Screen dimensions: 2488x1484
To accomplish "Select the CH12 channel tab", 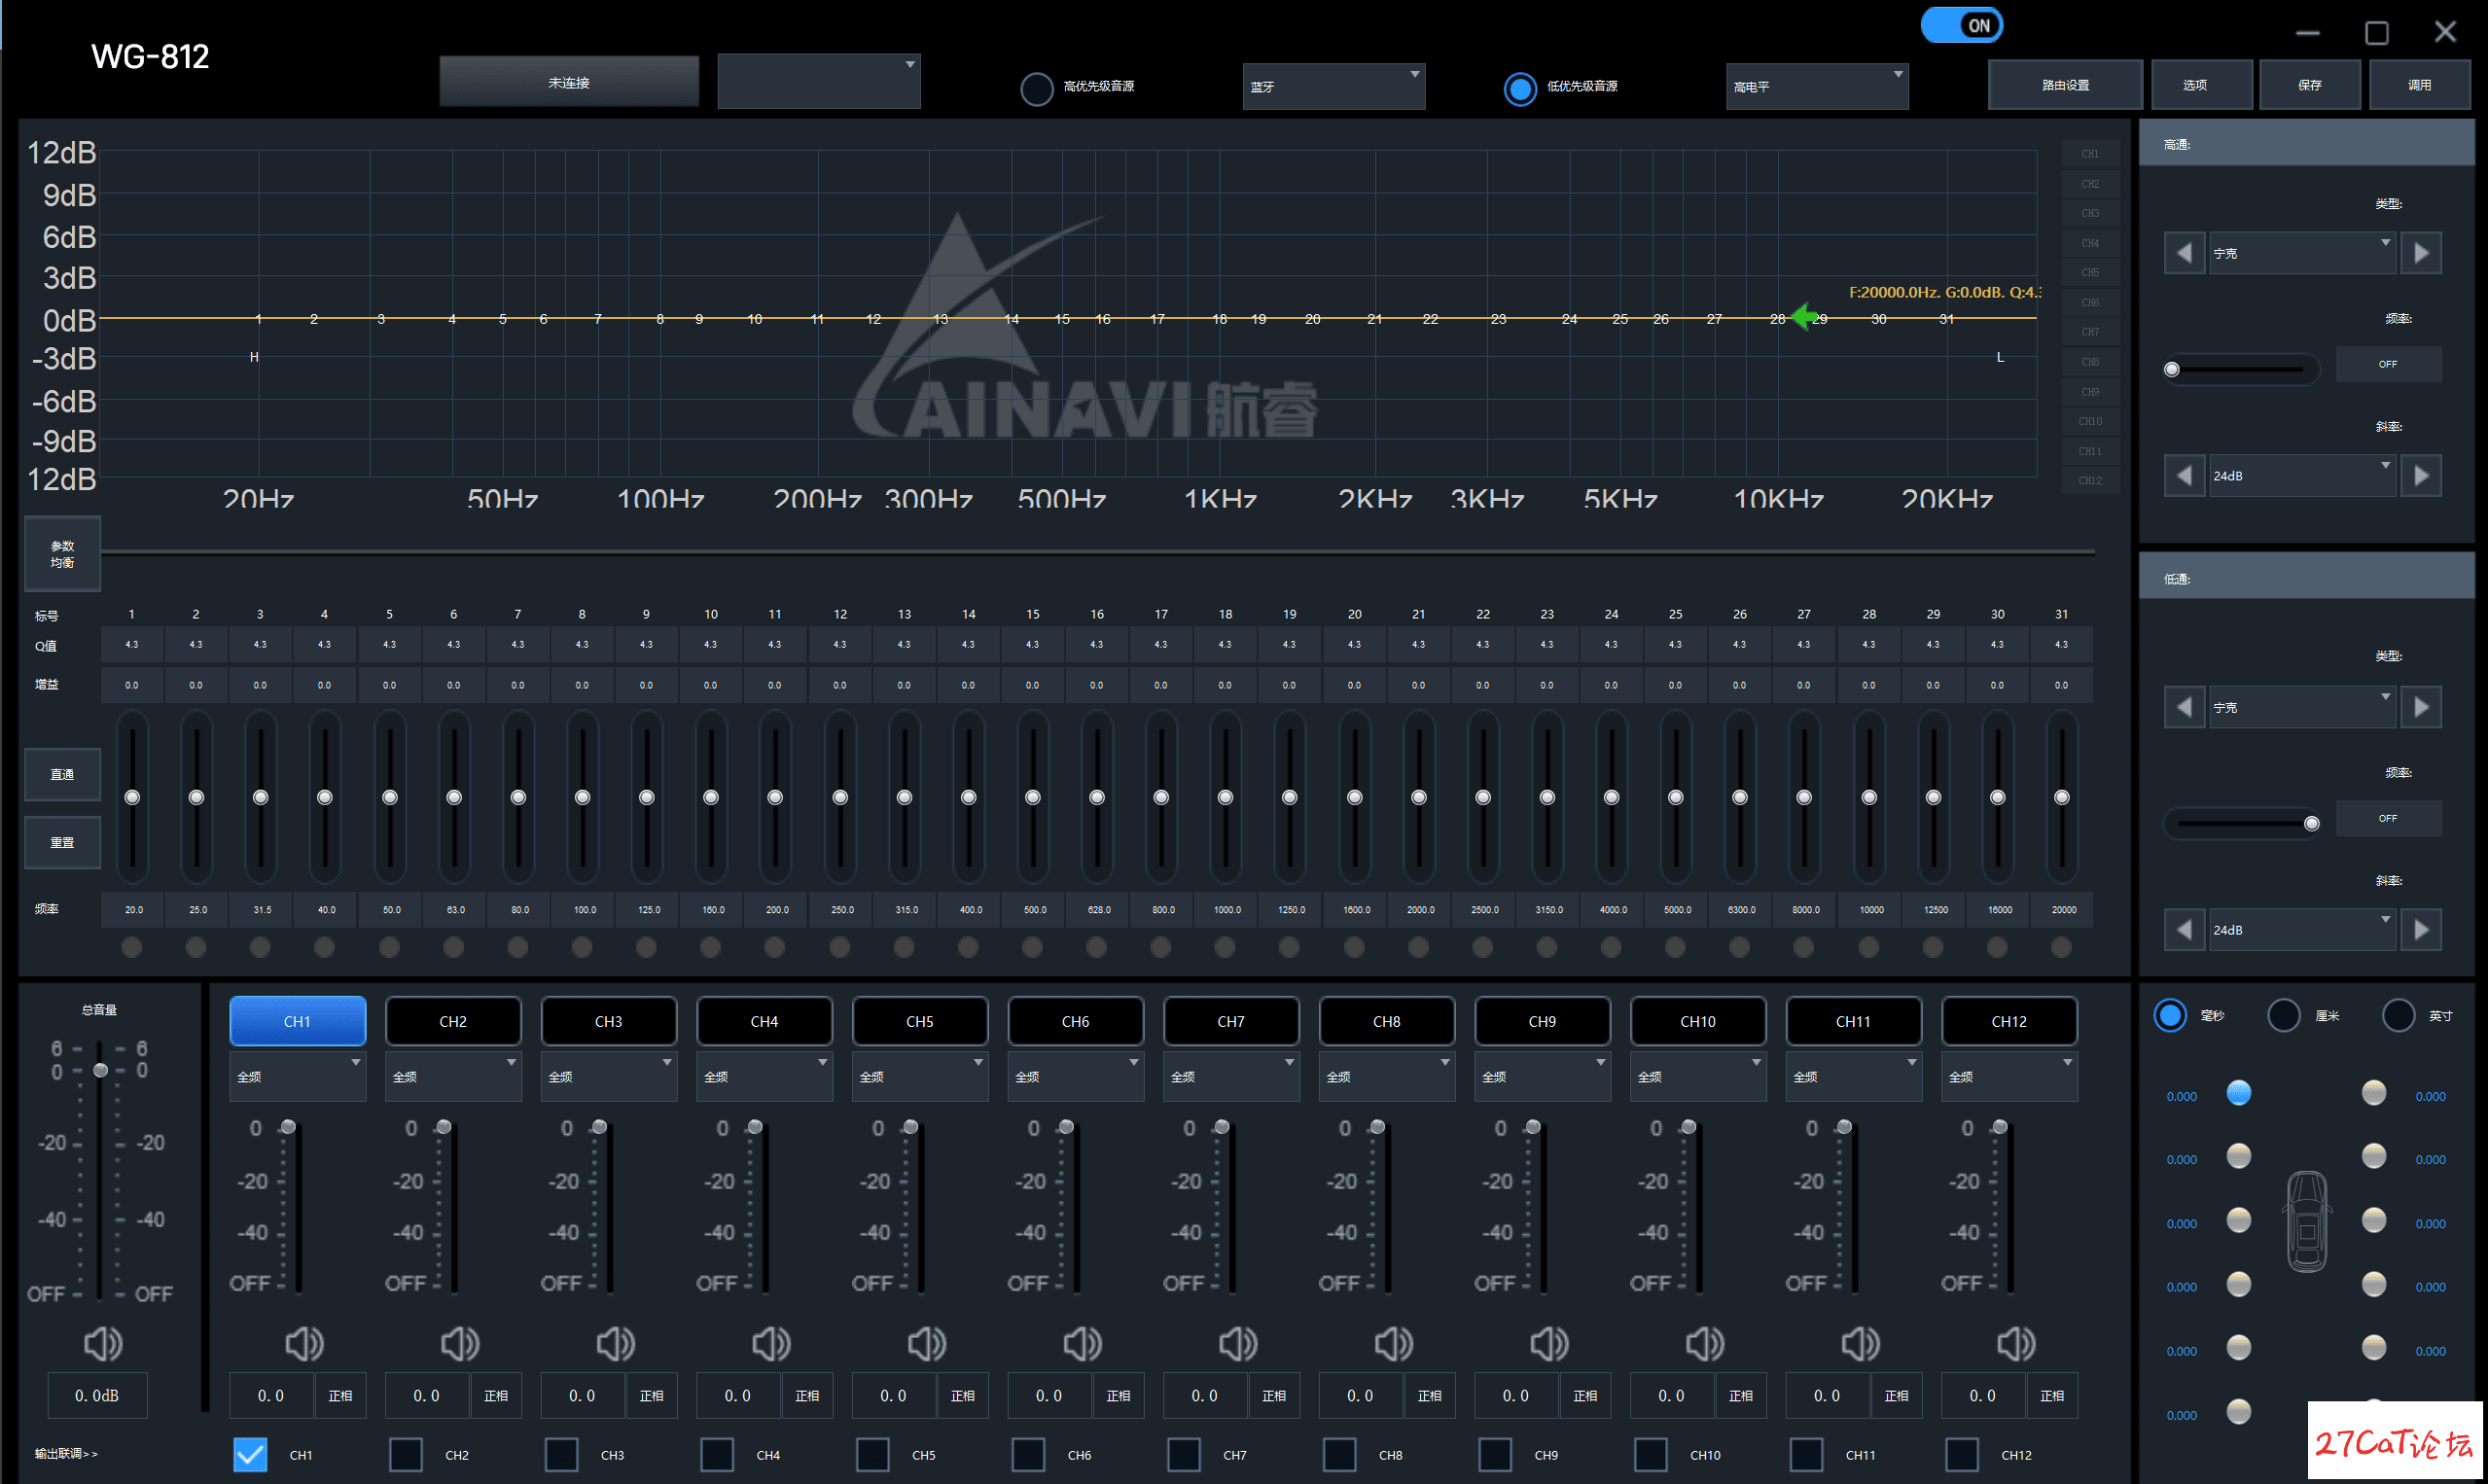I will coord(2009,1021).
